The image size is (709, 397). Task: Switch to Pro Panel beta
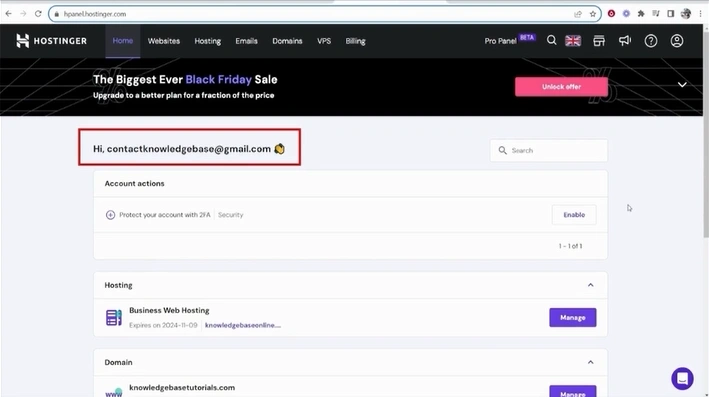point(510,40)
